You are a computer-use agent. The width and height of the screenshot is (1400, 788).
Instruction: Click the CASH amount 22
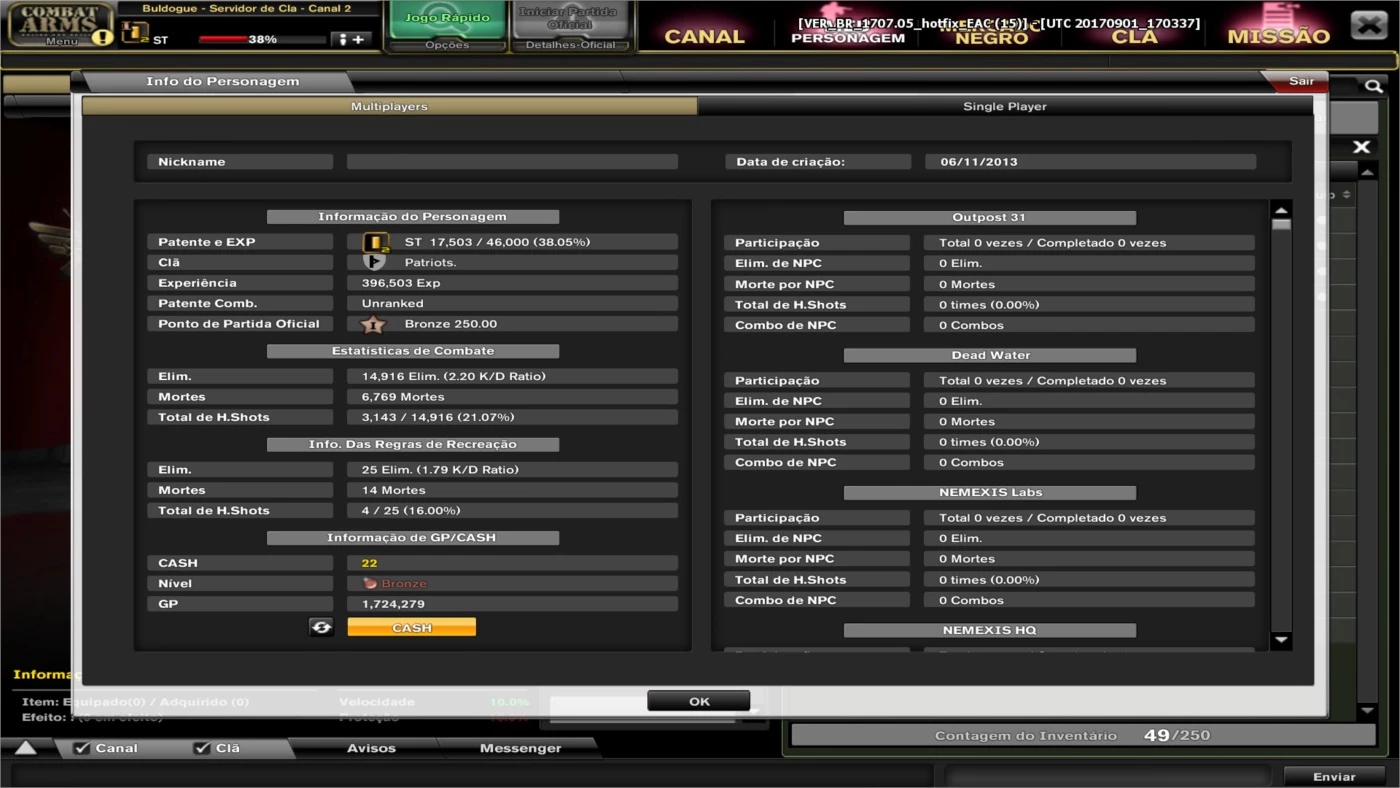pyautogui.click(x=512, y=563)
